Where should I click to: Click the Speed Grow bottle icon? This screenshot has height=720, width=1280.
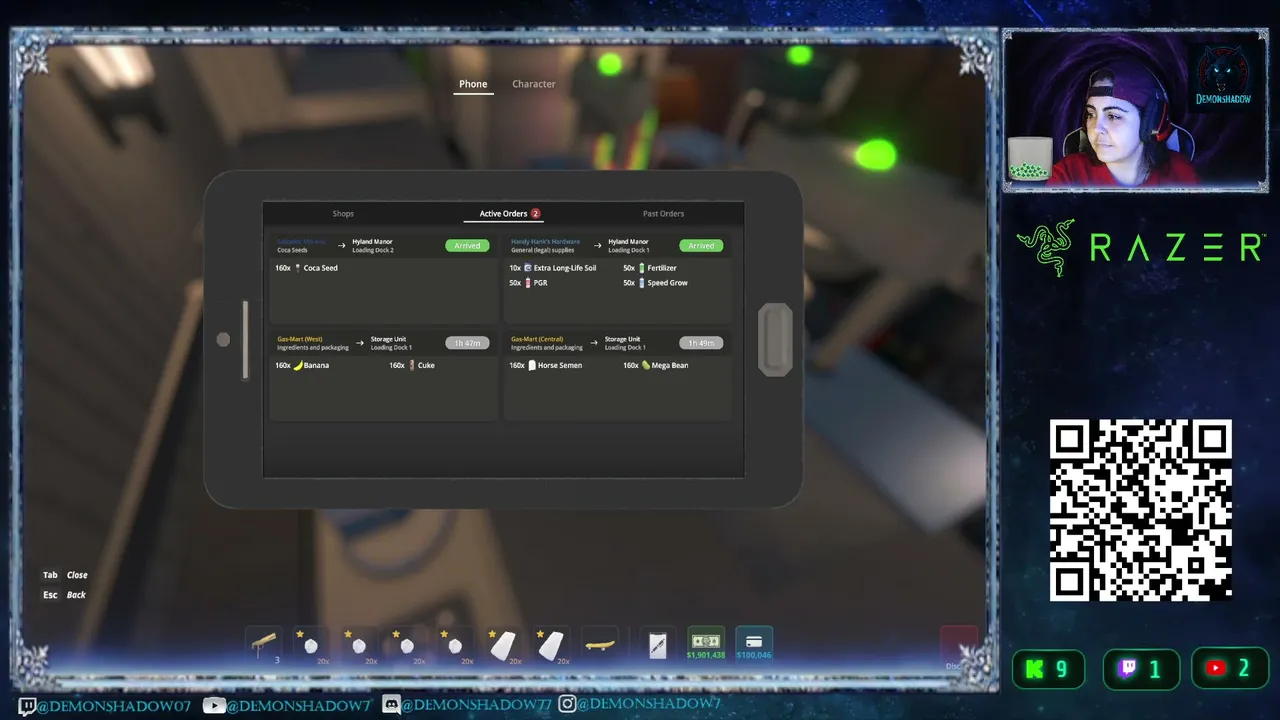point(641,283)
